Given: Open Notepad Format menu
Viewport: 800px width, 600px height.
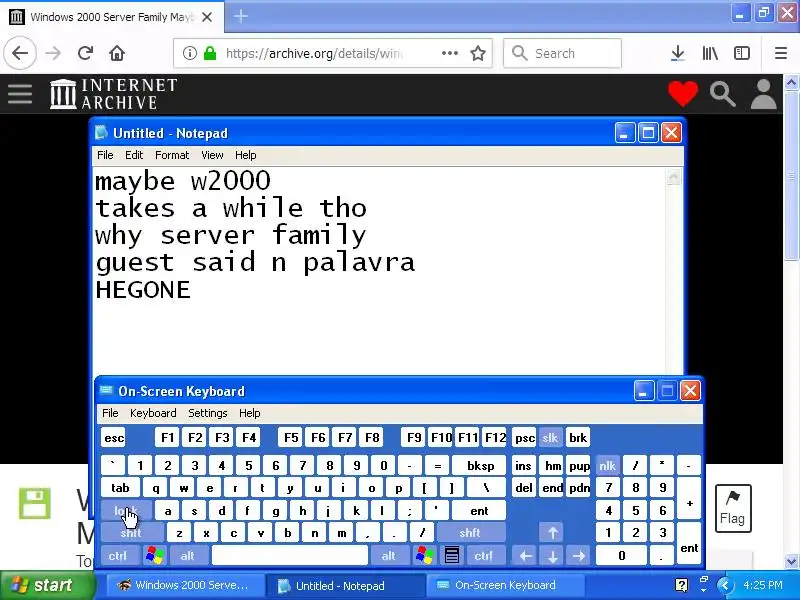Looking at the screenshot, I should point(172,155).
